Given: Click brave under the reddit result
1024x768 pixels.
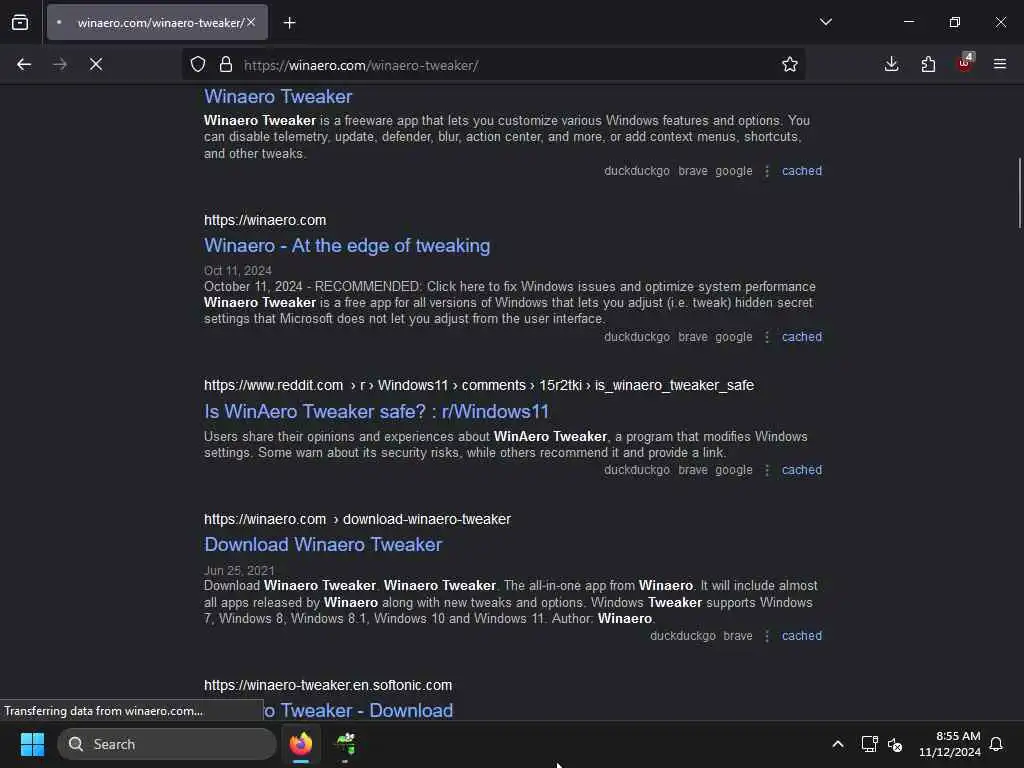Looking at the screenshot, I should pos(693,470).
